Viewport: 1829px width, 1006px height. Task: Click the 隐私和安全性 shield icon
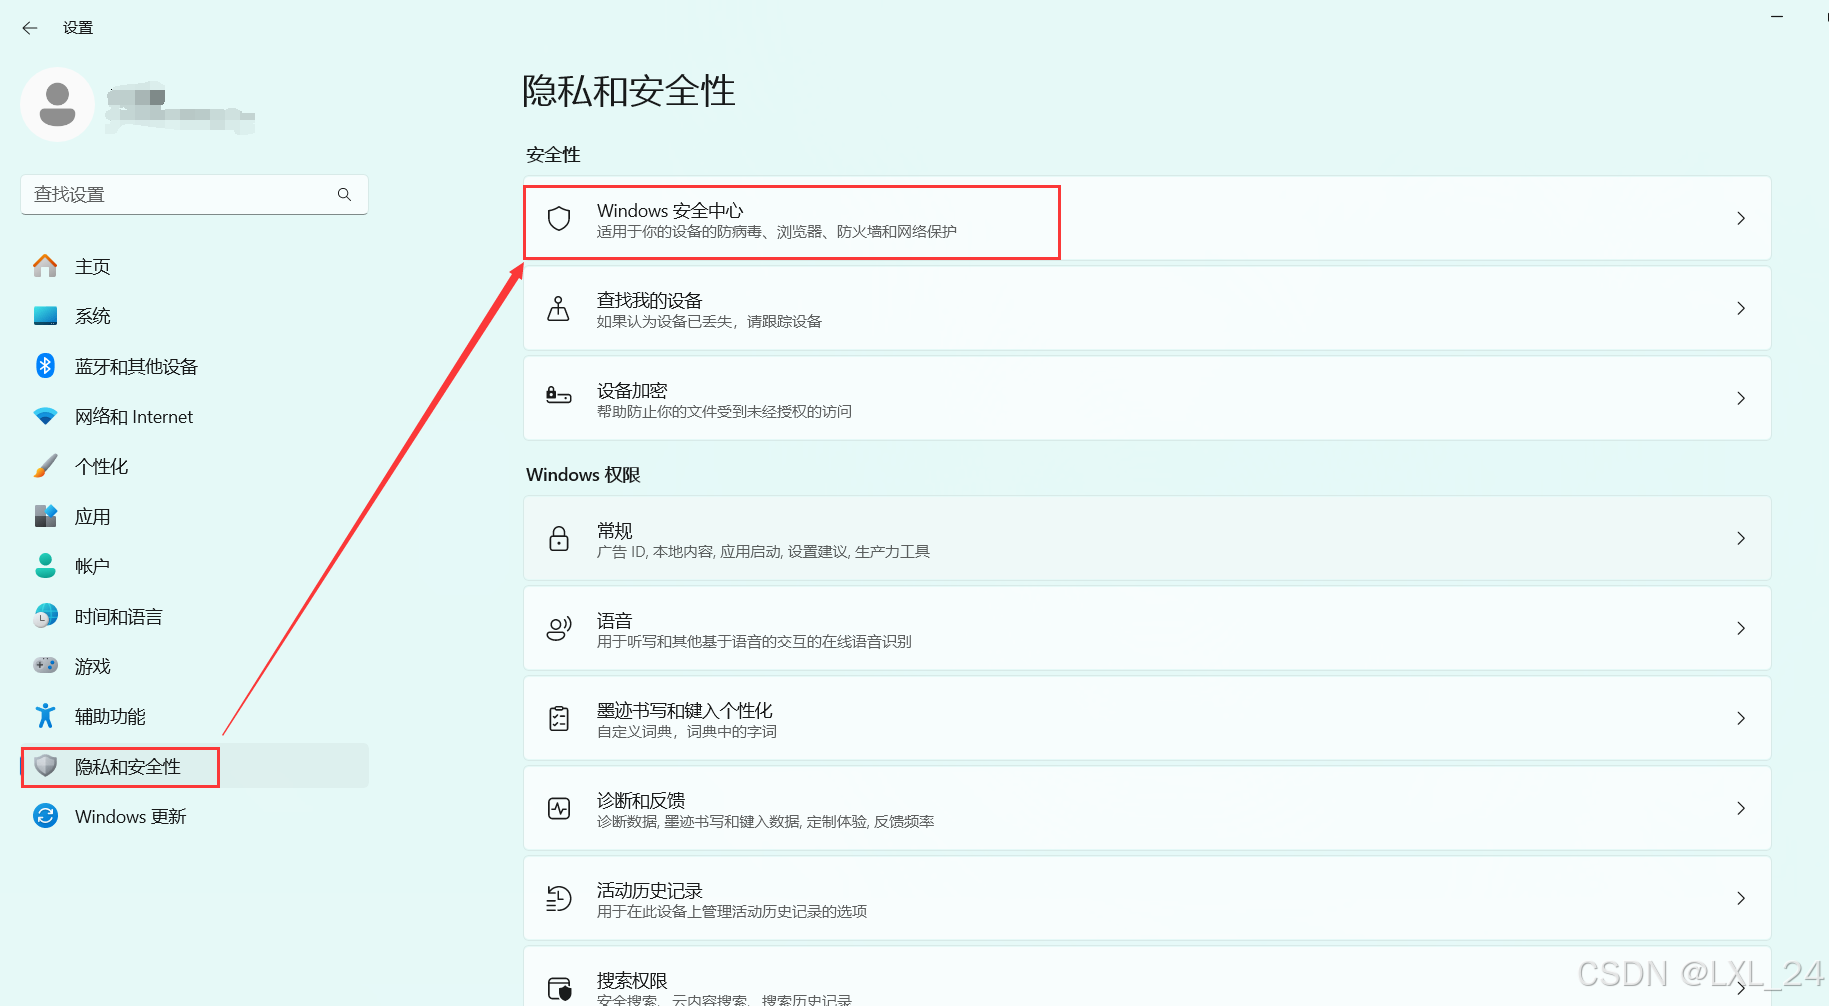click(45, 766)
